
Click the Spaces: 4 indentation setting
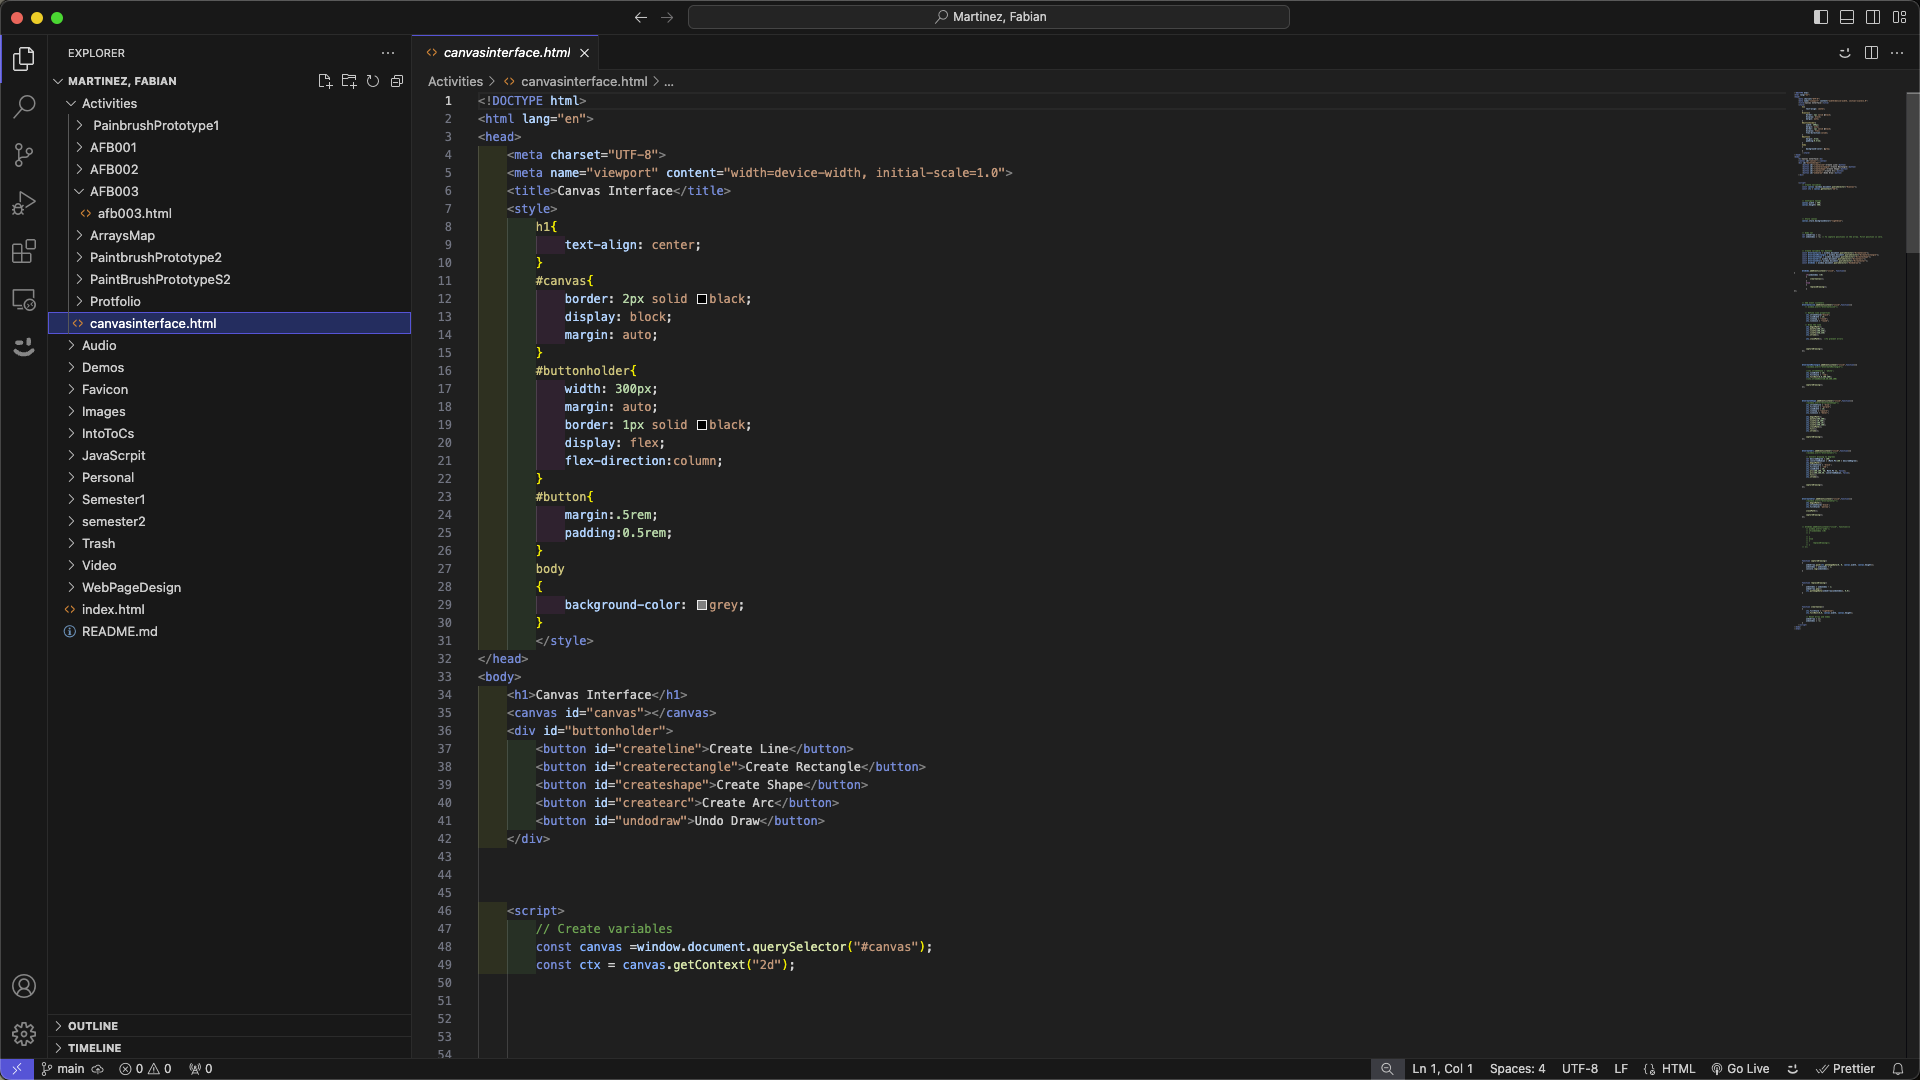[x=1517, y=1069]
